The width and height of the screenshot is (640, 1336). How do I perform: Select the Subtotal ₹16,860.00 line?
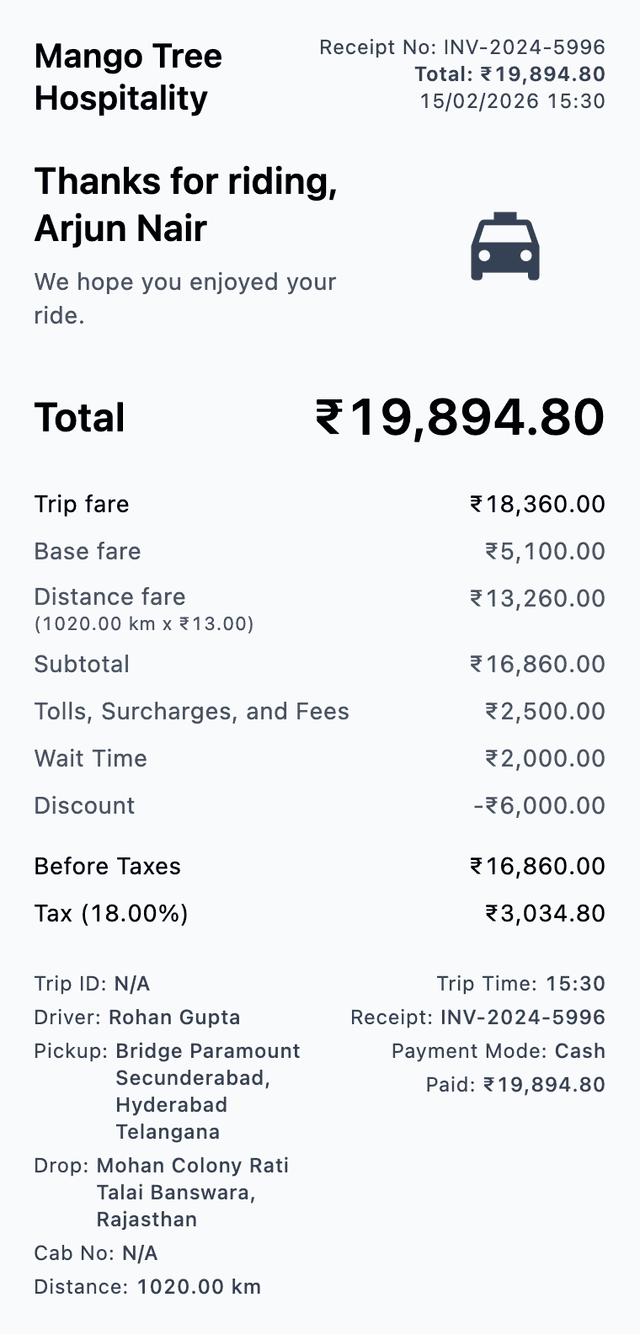(320, 664)
